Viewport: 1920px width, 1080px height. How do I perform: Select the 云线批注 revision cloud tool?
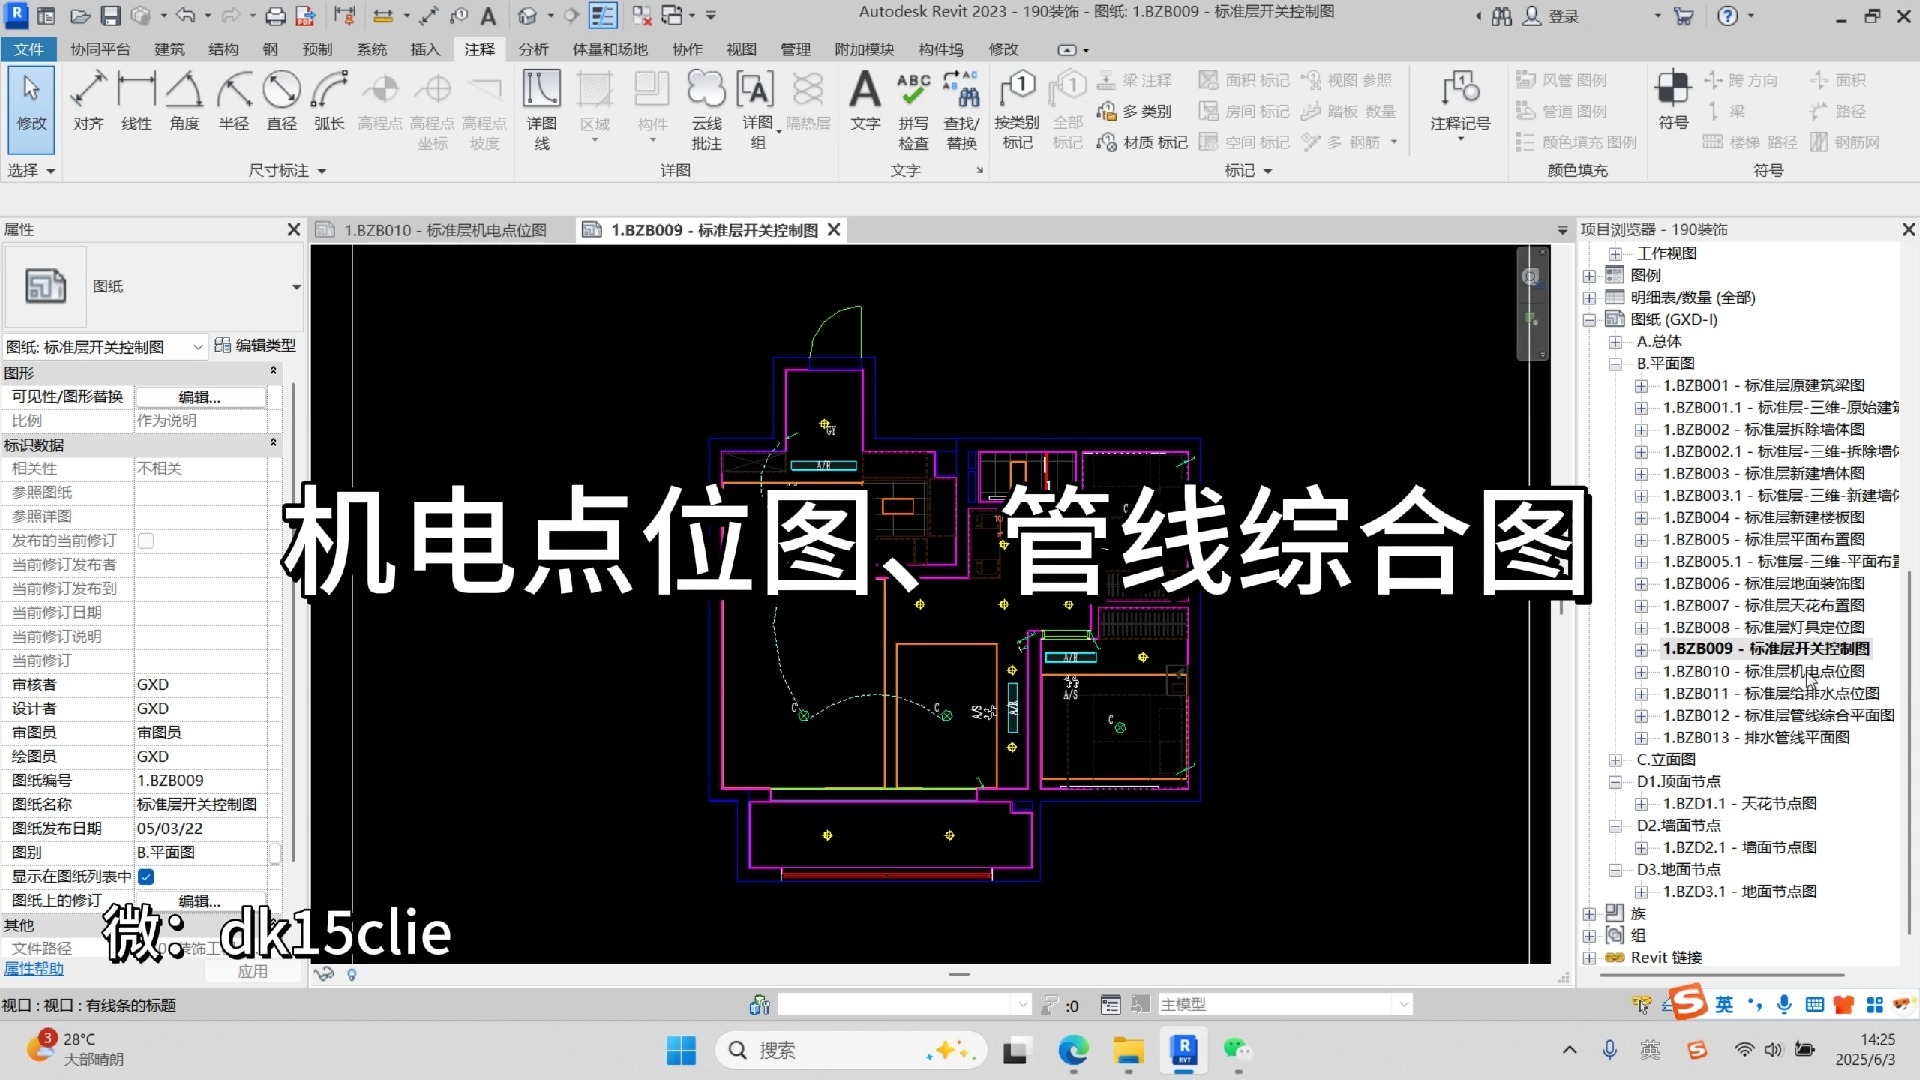coord(707,108)
